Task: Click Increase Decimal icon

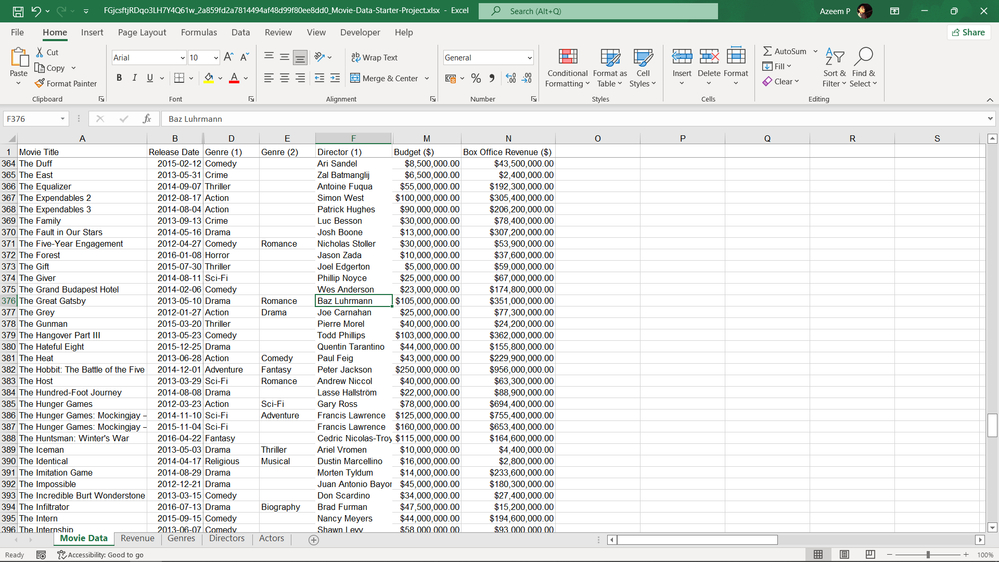Action: (511, 78)
